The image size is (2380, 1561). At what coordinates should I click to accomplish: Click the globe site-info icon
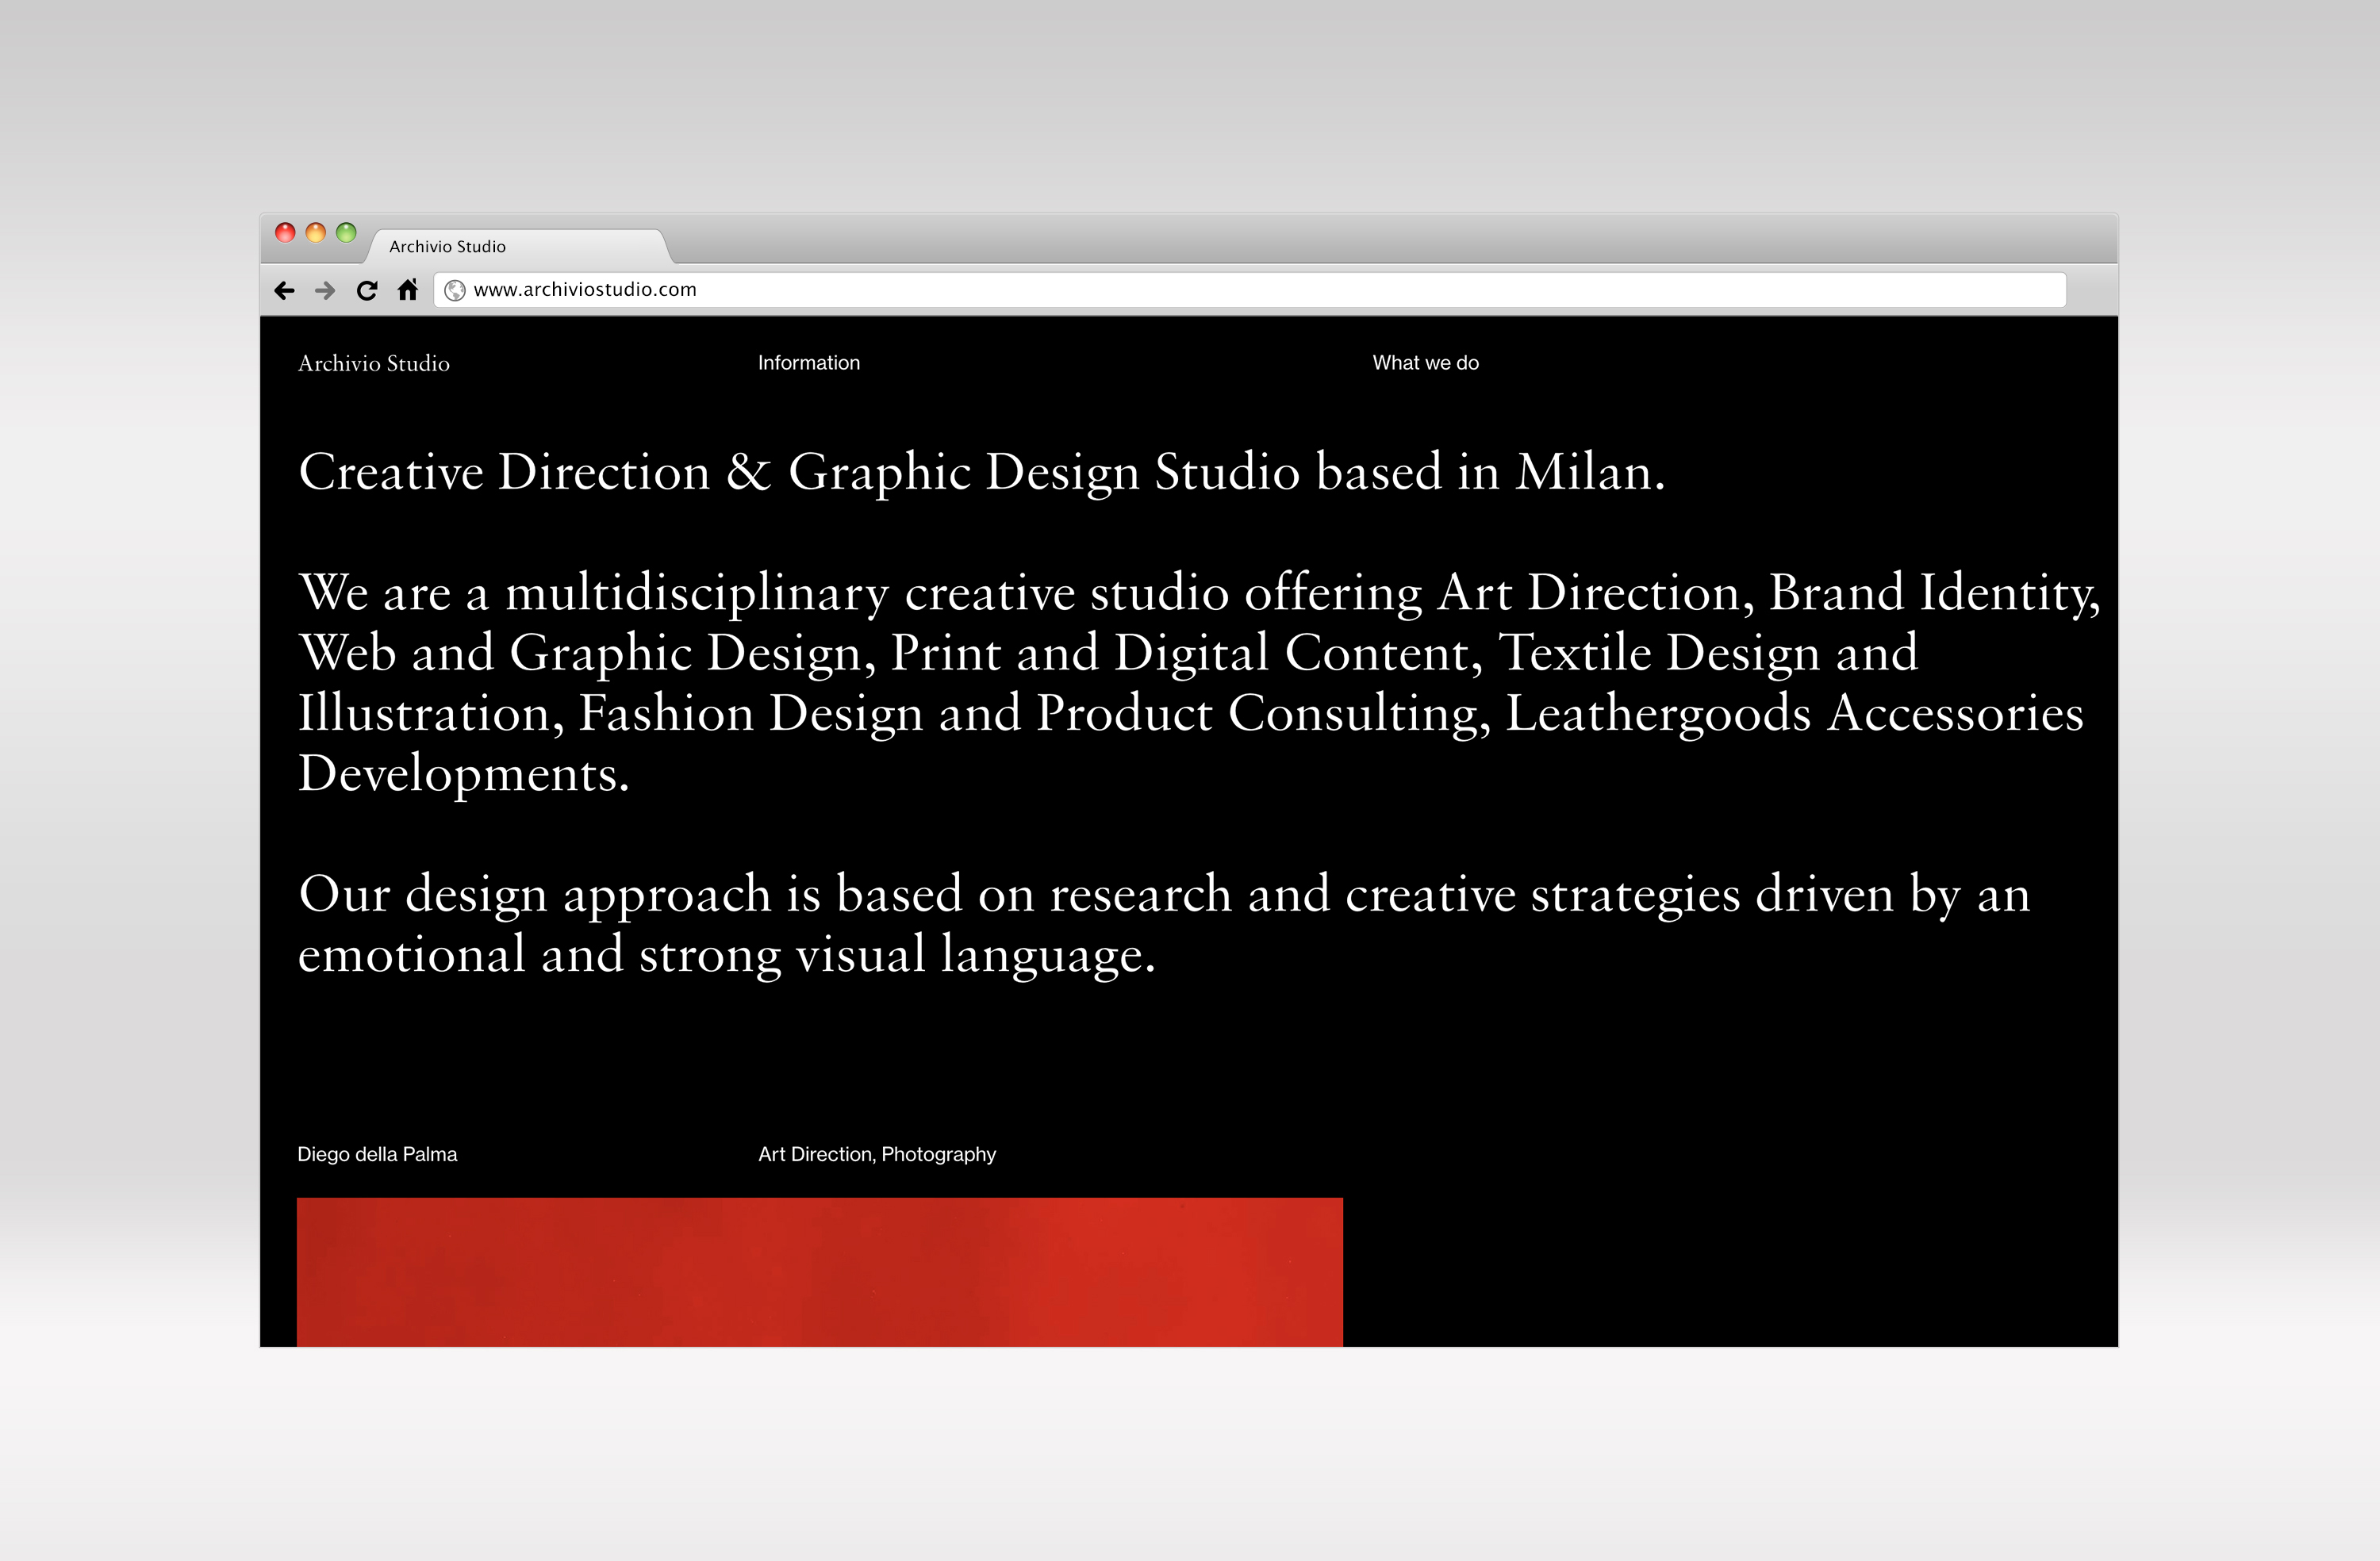coord(455,290)
